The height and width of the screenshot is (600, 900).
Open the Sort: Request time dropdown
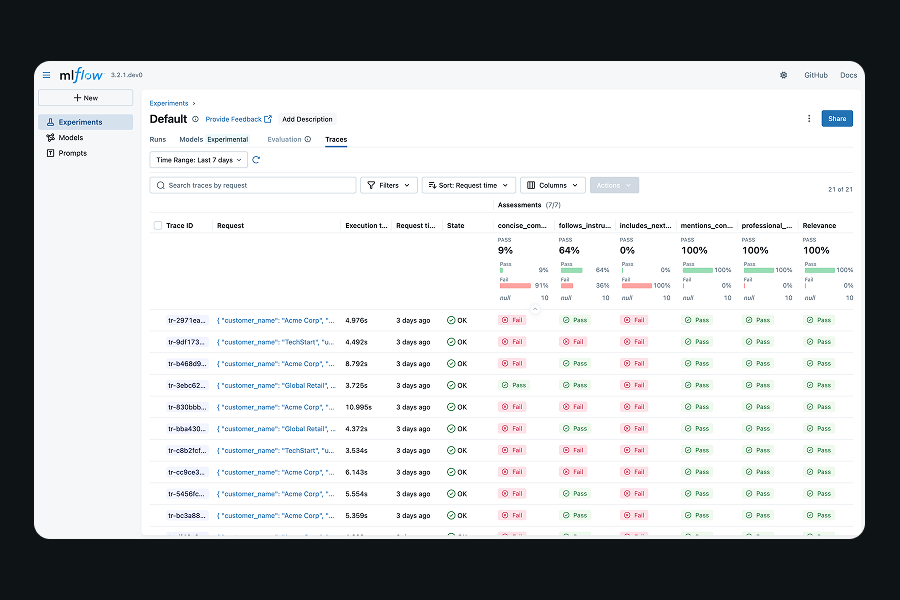pos(466,185)
